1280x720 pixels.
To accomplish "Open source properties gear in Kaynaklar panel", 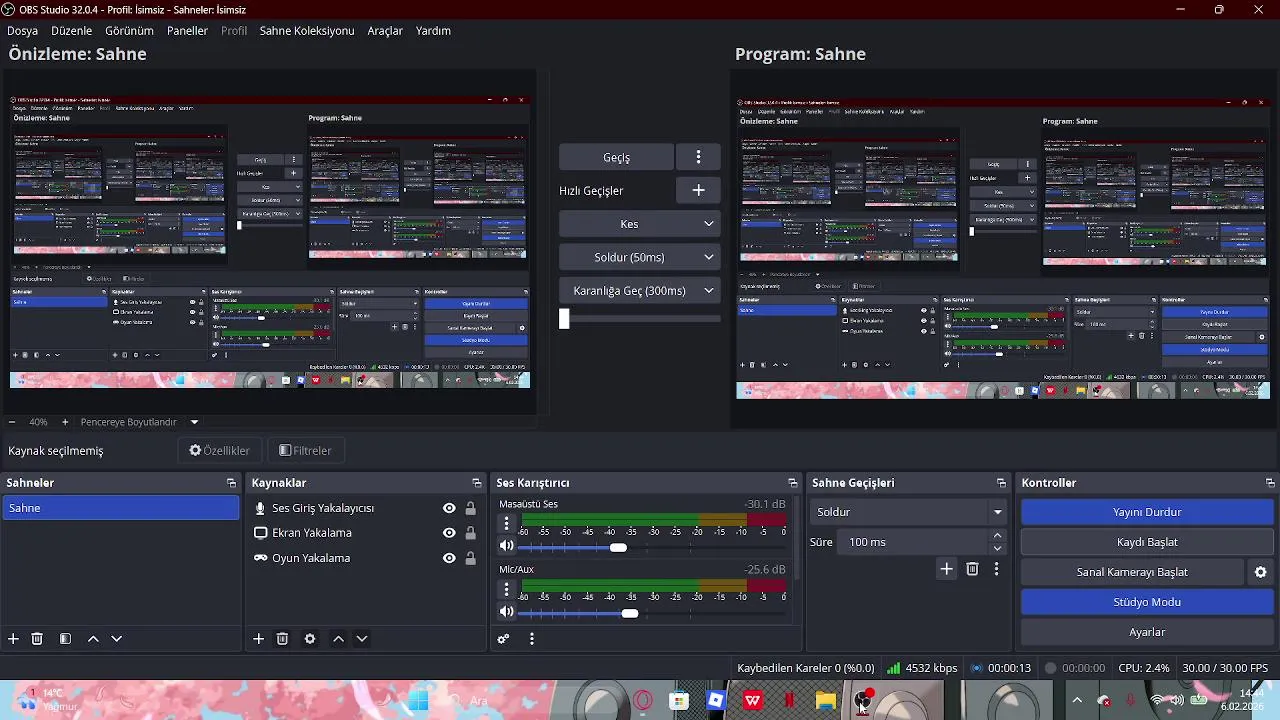I will [310, 639].
